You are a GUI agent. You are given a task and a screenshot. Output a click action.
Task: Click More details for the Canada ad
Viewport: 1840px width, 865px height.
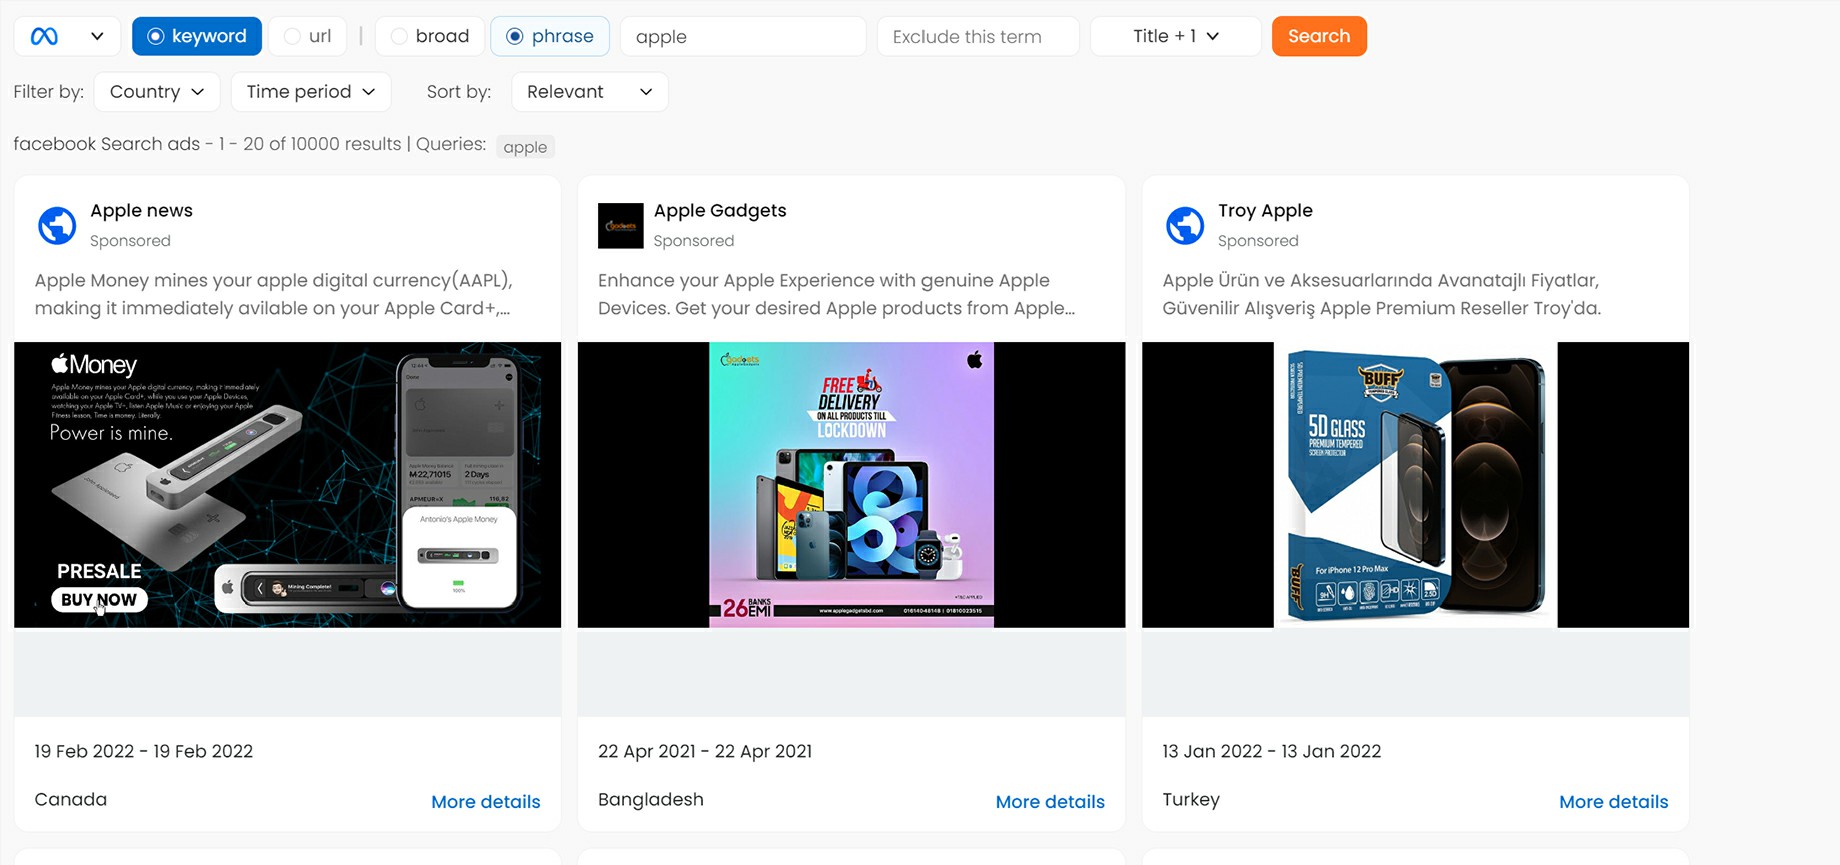[x=486, y=802]
